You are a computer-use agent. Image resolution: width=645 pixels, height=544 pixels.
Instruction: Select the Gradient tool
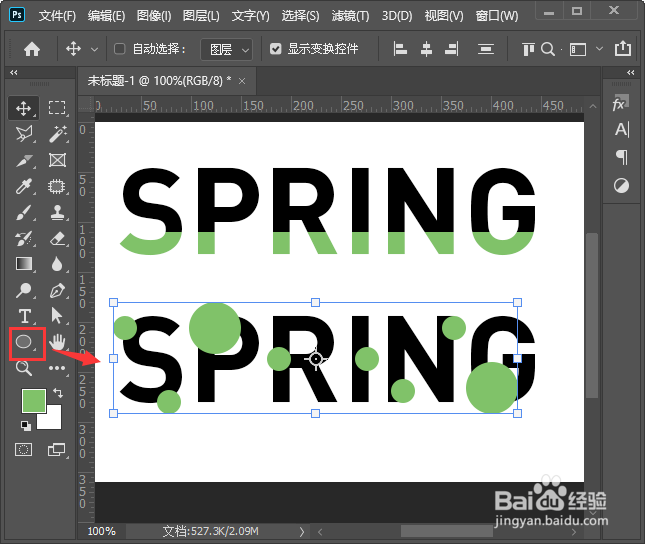coord(23,264)
